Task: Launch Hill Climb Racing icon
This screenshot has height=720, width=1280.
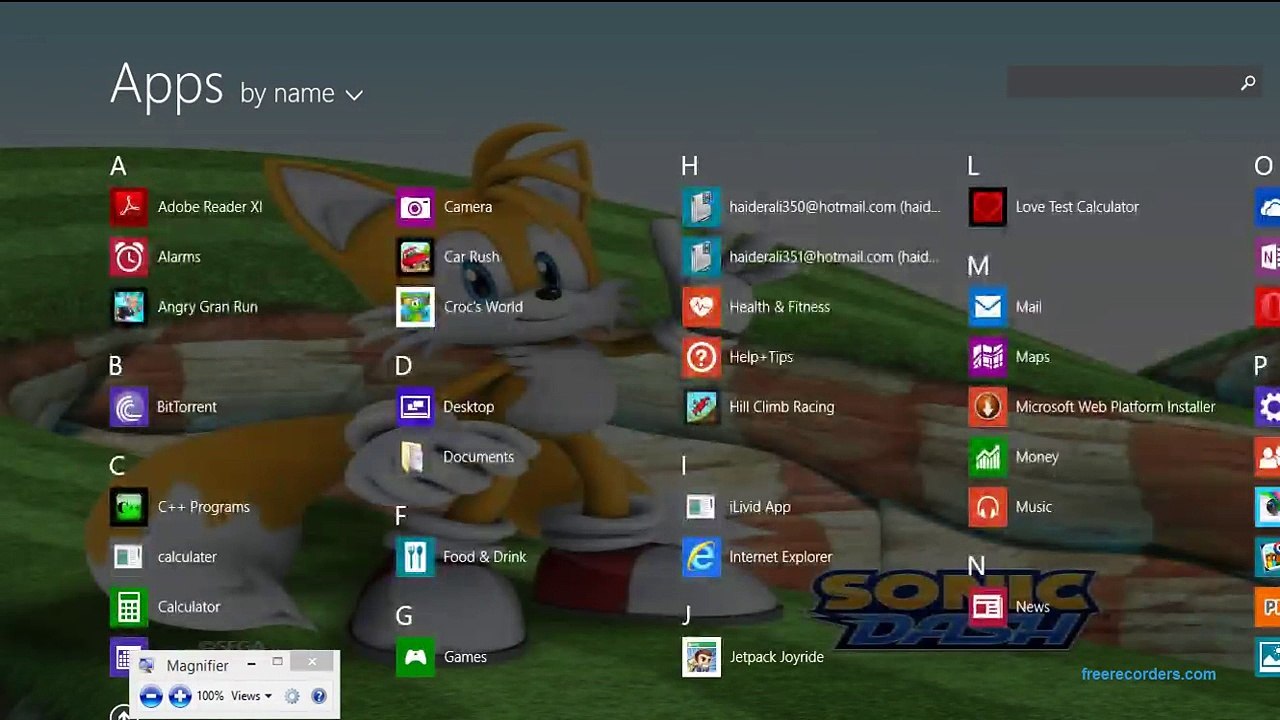Action: (701, 407)
